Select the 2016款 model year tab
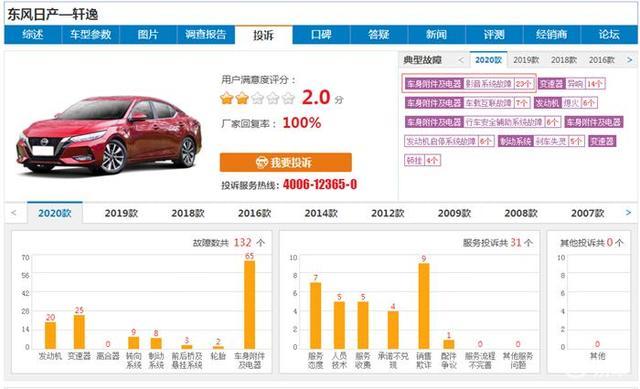Image resolution: width=640 pixels, height=389 pixels. tap(255, 213)
